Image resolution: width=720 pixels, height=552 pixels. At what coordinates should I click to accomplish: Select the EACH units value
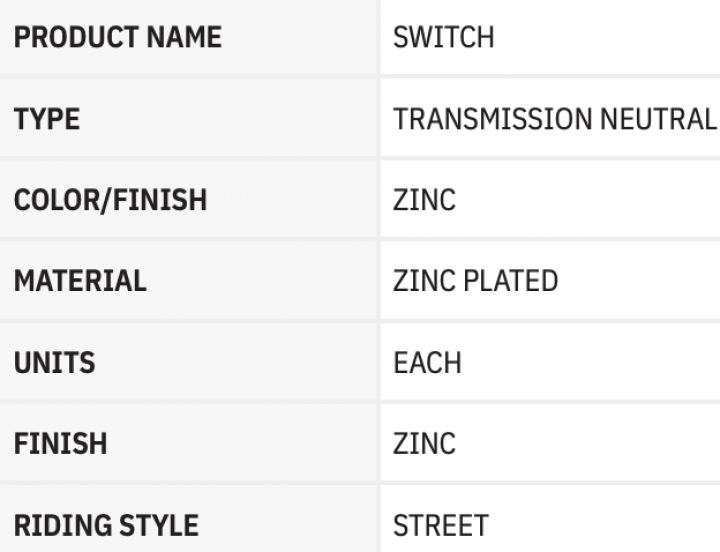[x=427, y=363]
